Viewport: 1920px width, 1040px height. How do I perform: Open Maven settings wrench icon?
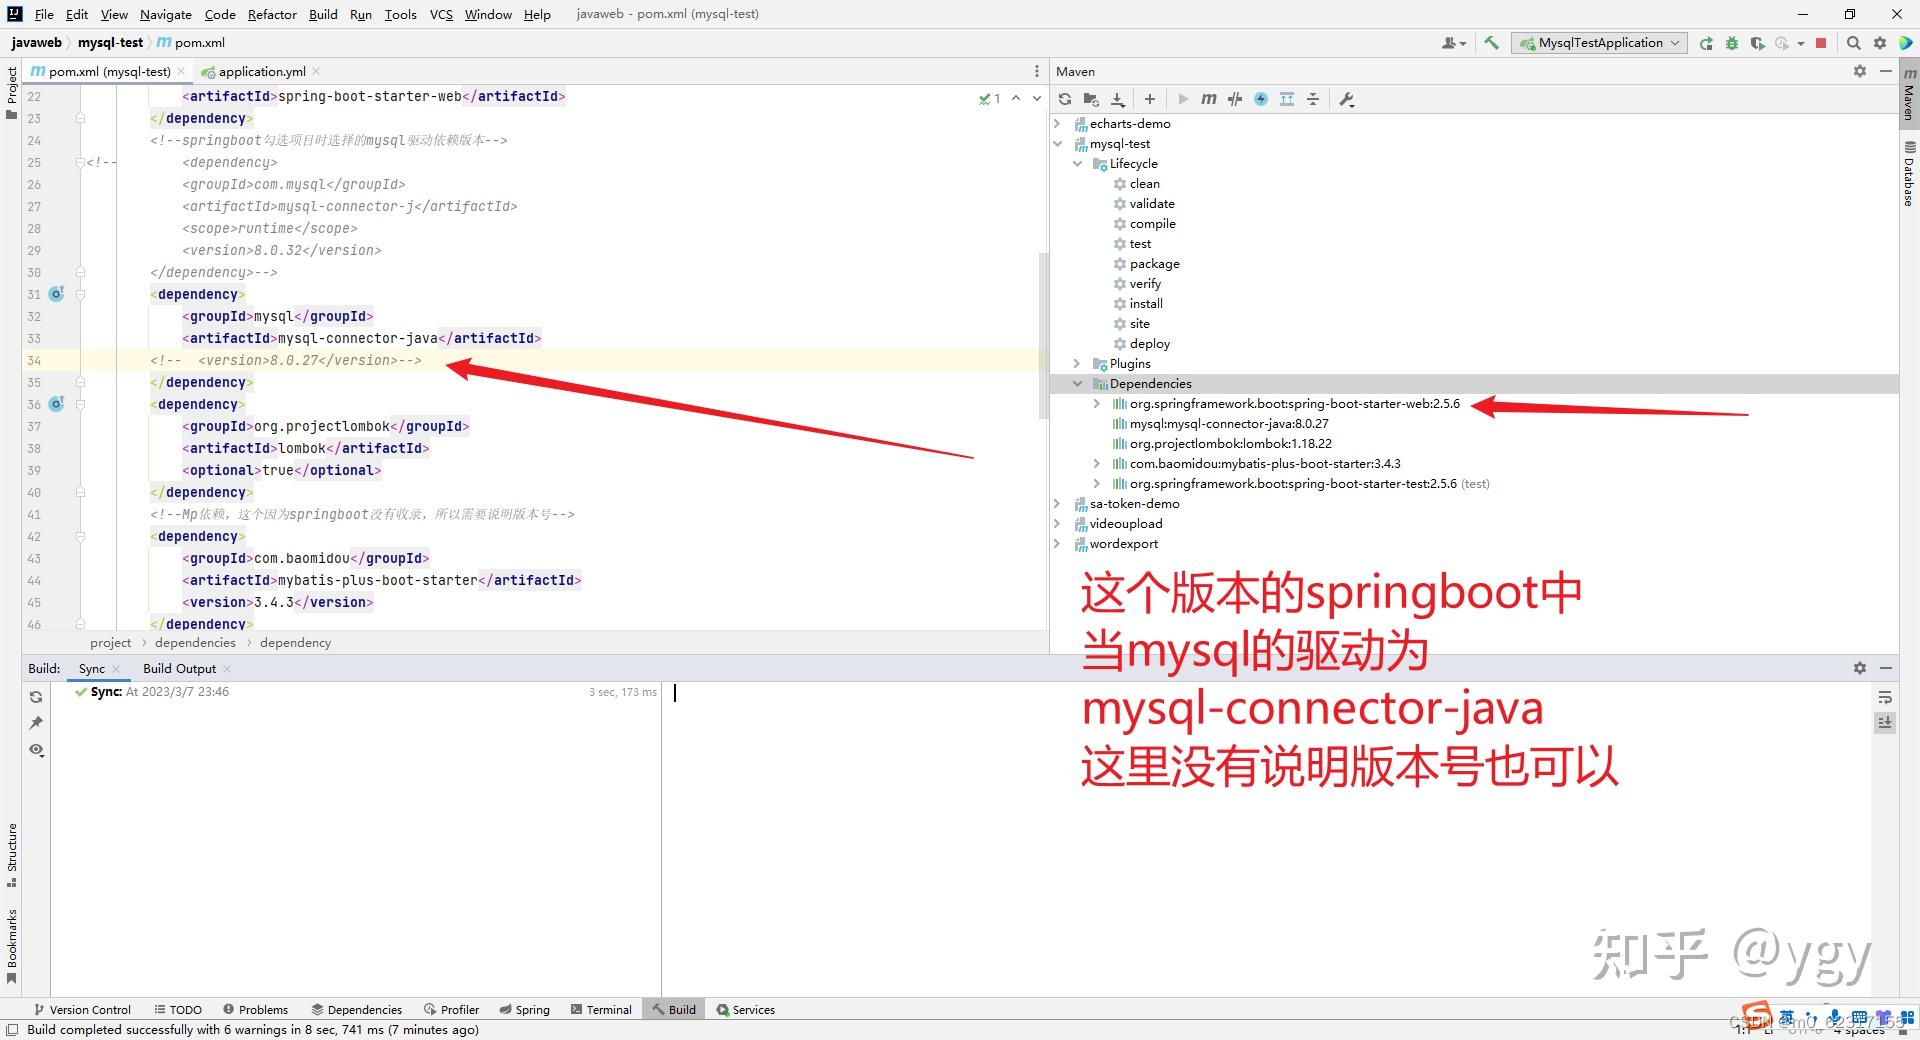coord(1347,99)
